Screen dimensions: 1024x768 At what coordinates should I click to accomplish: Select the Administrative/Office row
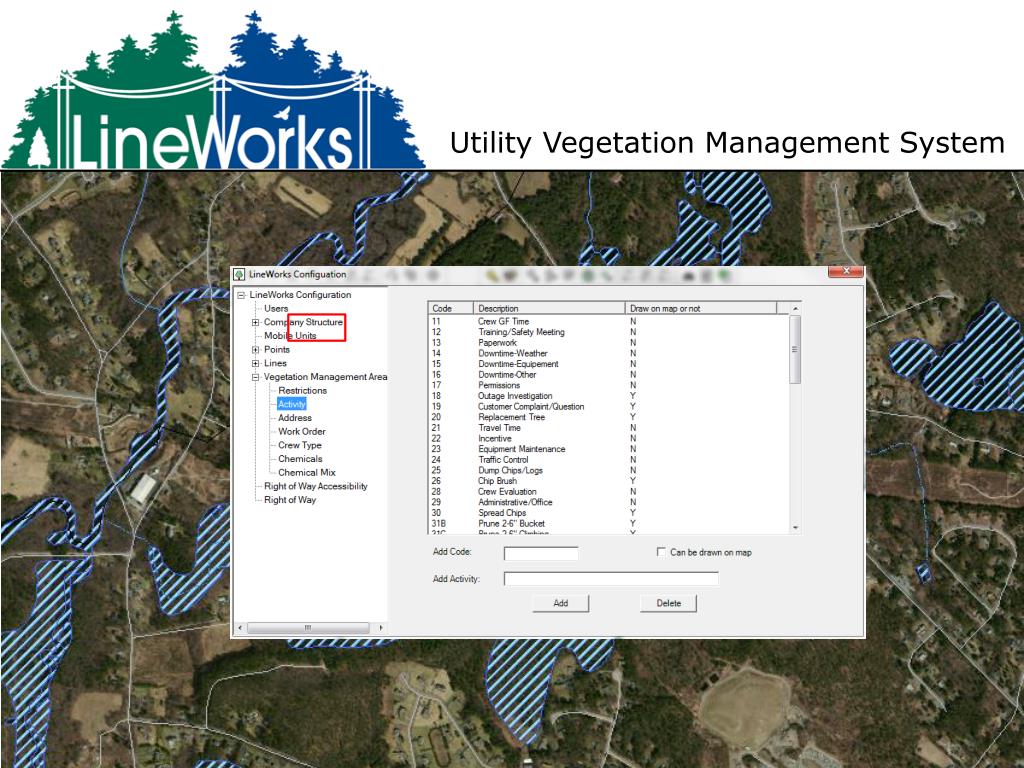pos(608,502)
